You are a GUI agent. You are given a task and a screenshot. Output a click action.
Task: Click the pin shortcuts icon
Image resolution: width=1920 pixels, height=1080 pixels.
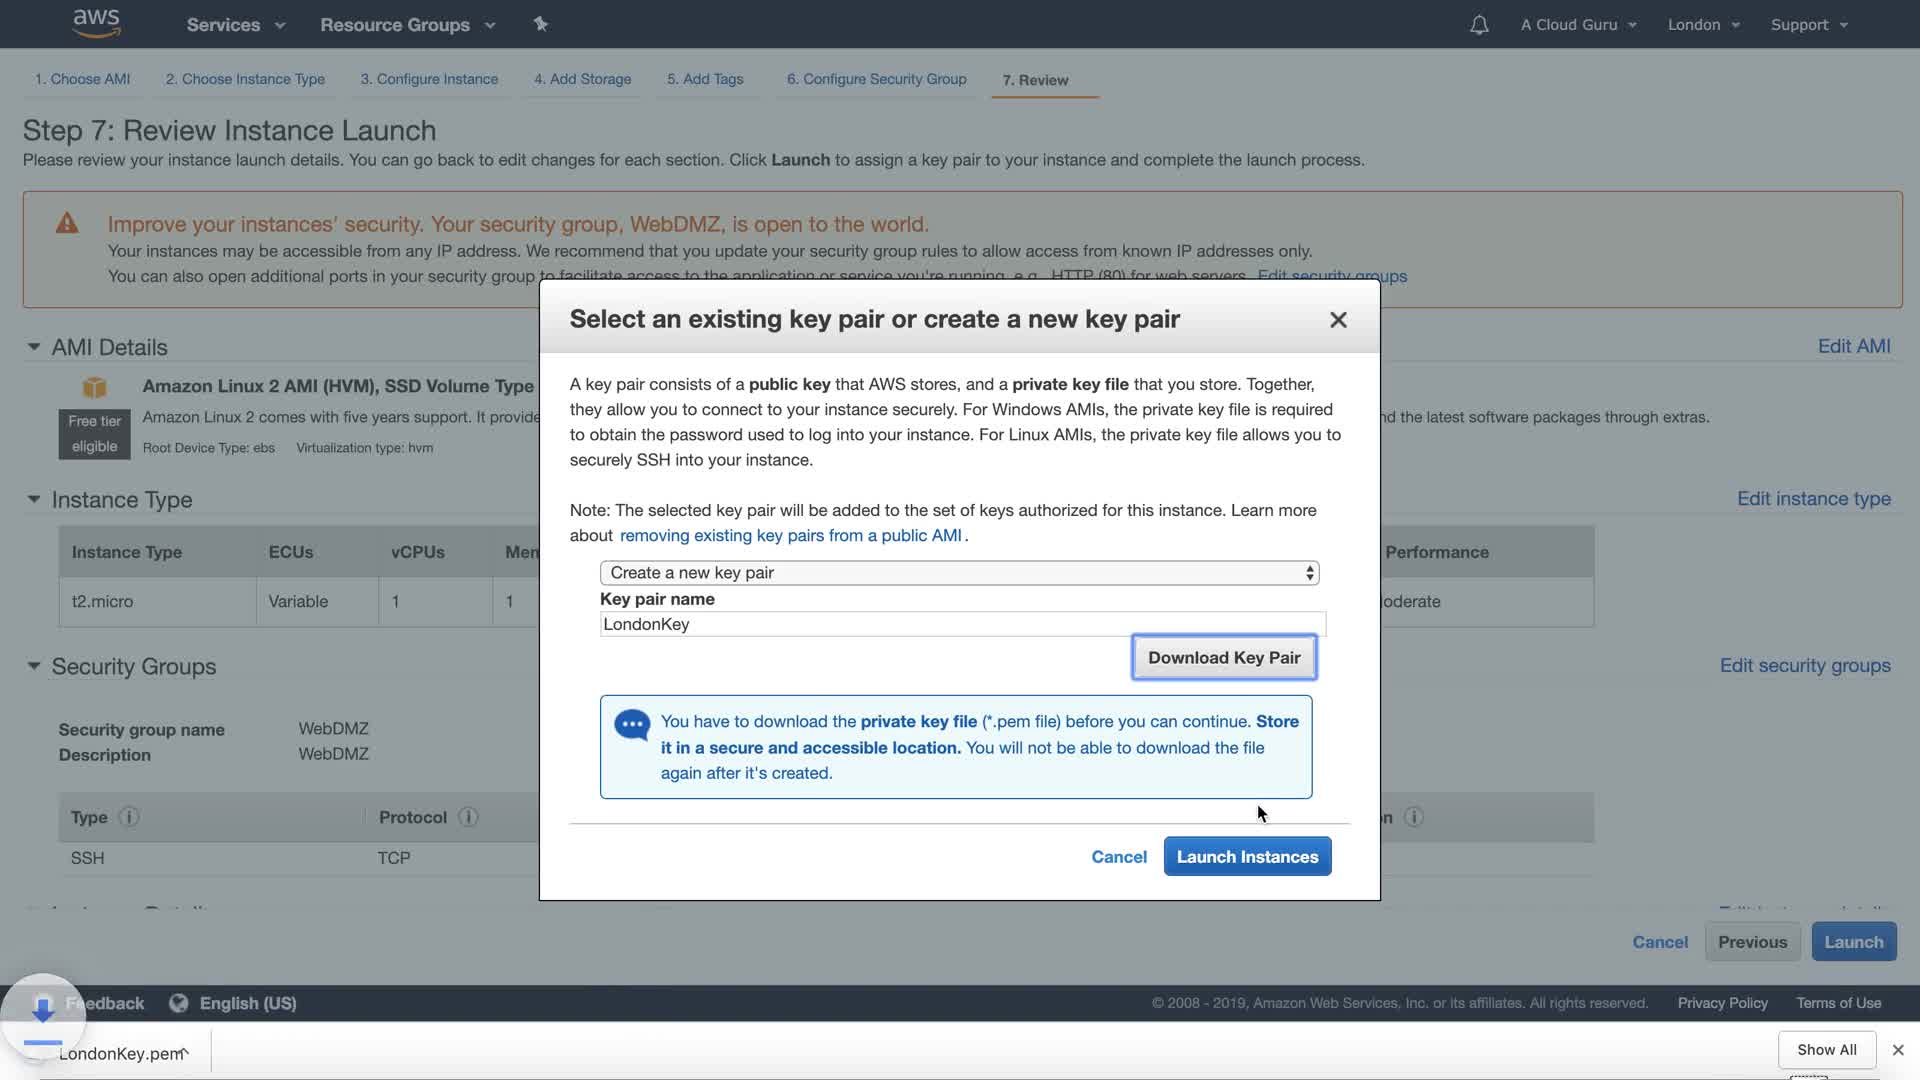pyautogui.click(x=541, y=24)
